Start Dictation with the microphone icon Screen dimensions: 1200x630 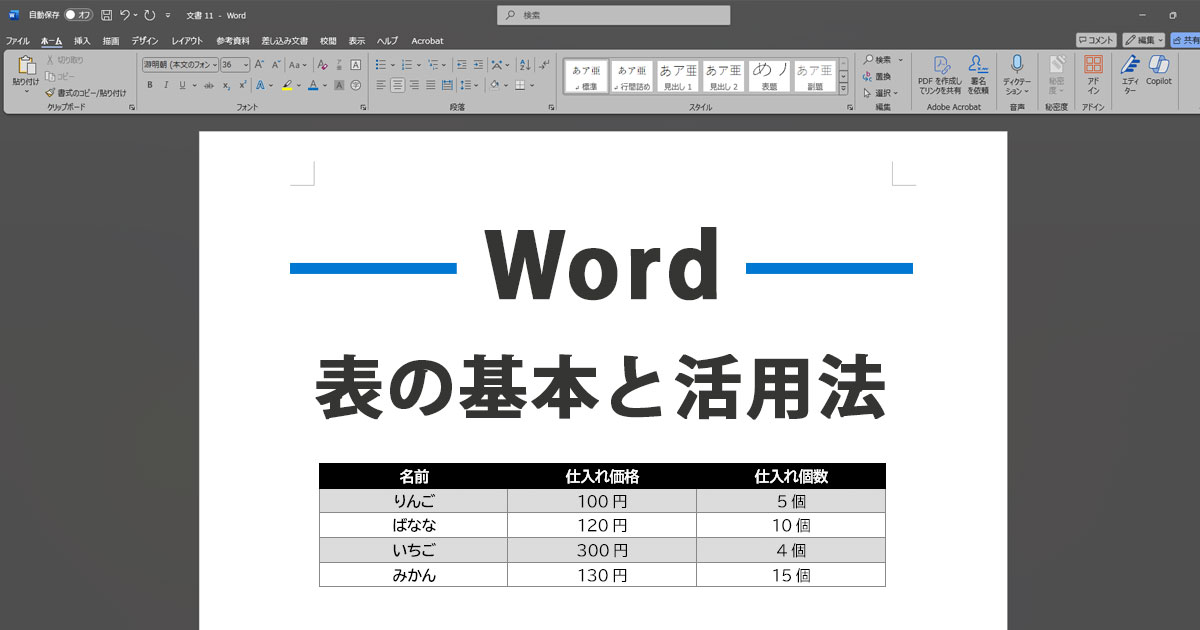pyautogui.click(x=1017, y=70)
